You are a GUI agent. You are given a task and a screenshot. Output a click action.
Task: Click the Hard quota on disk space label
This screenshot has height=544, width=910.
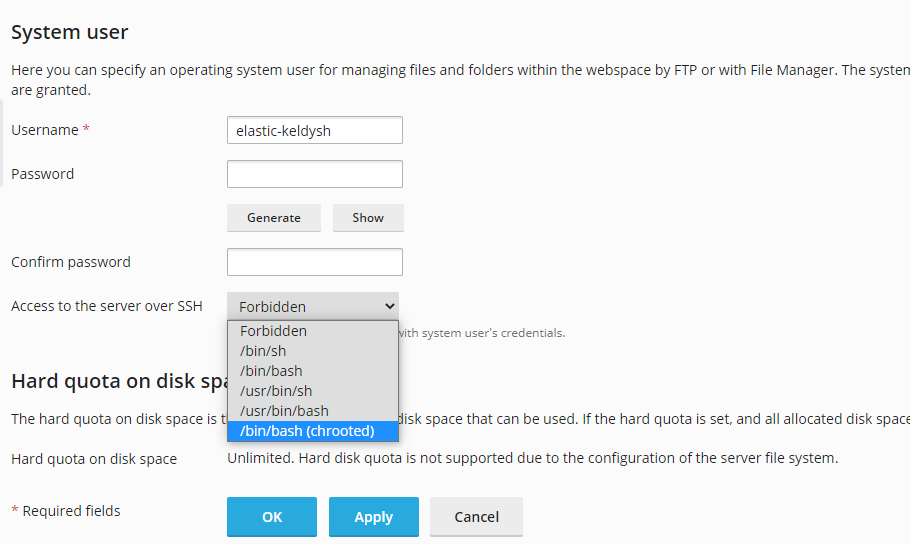point(94,459)
